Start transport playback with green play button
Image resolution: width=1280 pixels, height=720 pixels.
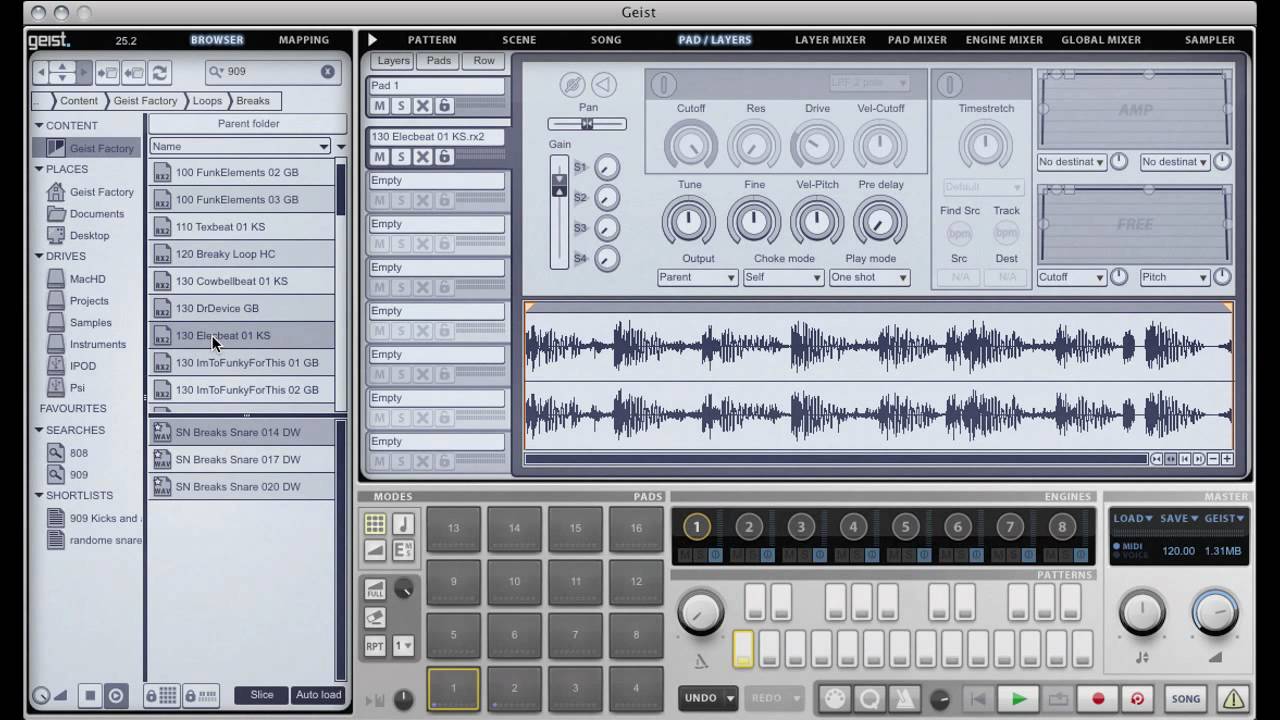coord(1019,699)
